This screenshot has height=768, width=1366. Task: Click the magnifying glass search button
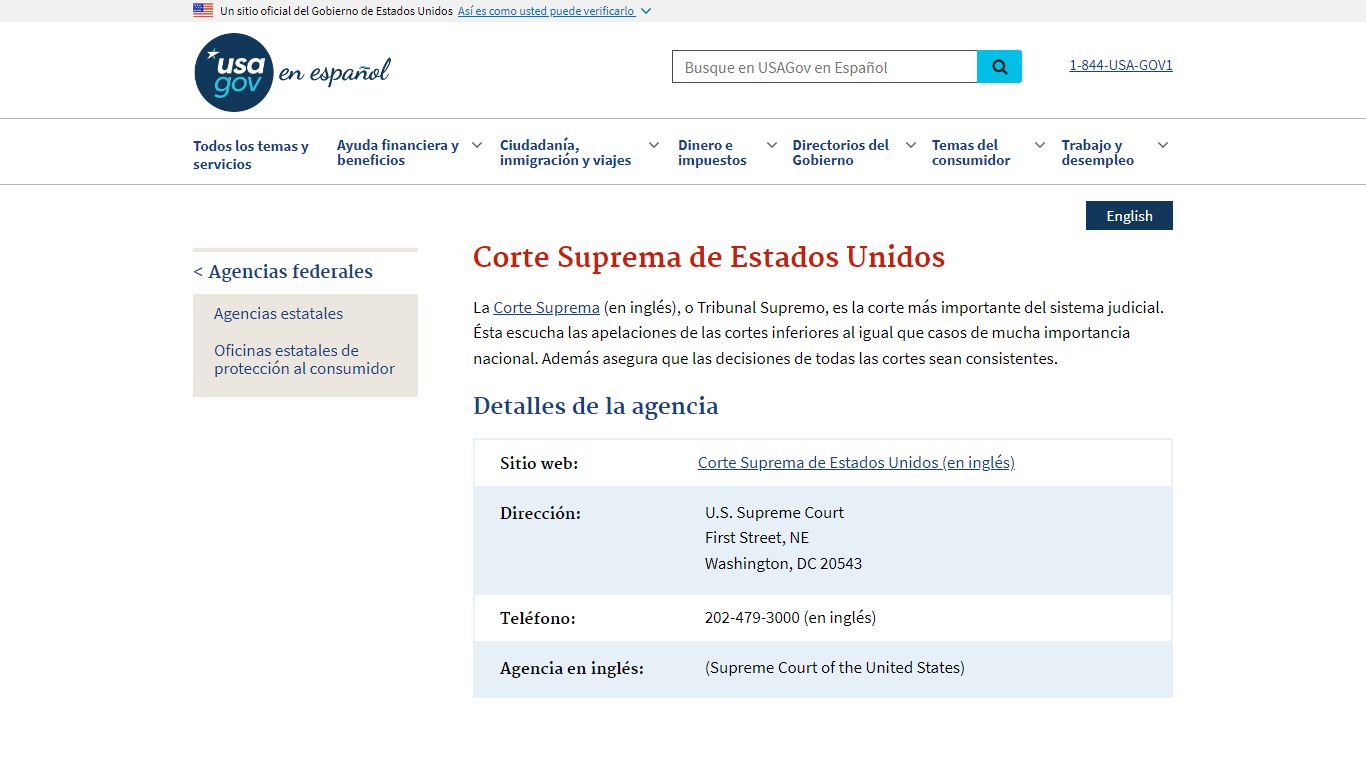[x=999, y=67]
